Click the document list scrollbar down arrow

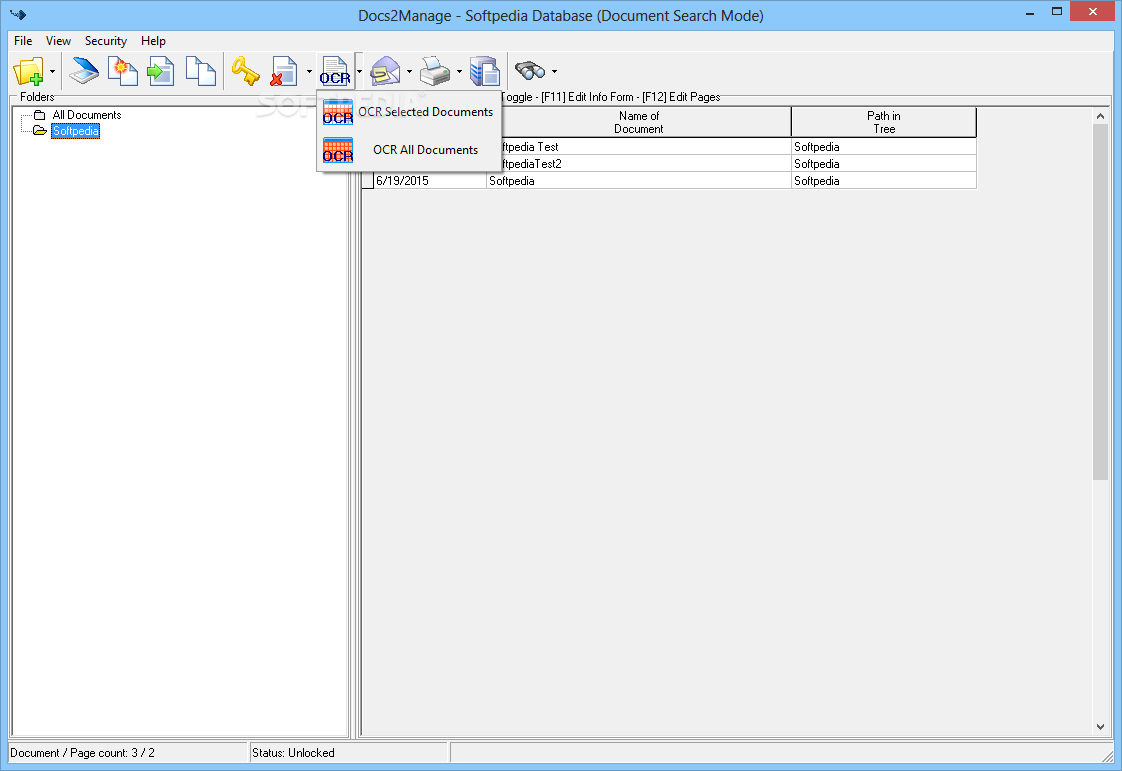[1101, 727]
